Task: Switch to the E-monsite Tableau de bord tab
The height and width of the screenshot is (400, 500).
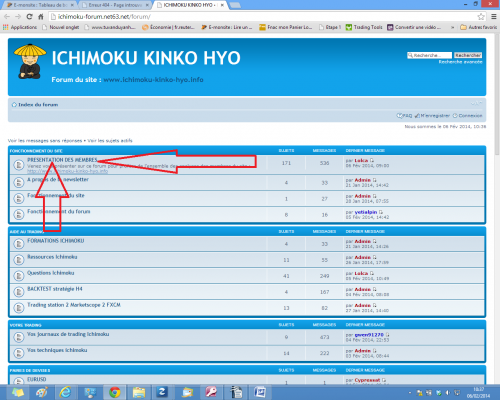Action: 41,5
